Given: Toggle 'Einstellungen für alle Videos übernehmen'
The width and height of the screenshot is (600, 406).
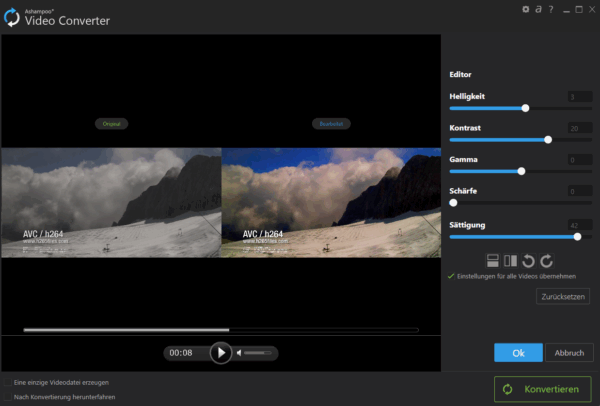Looking at the screenshot, I should tap(451, 275).
